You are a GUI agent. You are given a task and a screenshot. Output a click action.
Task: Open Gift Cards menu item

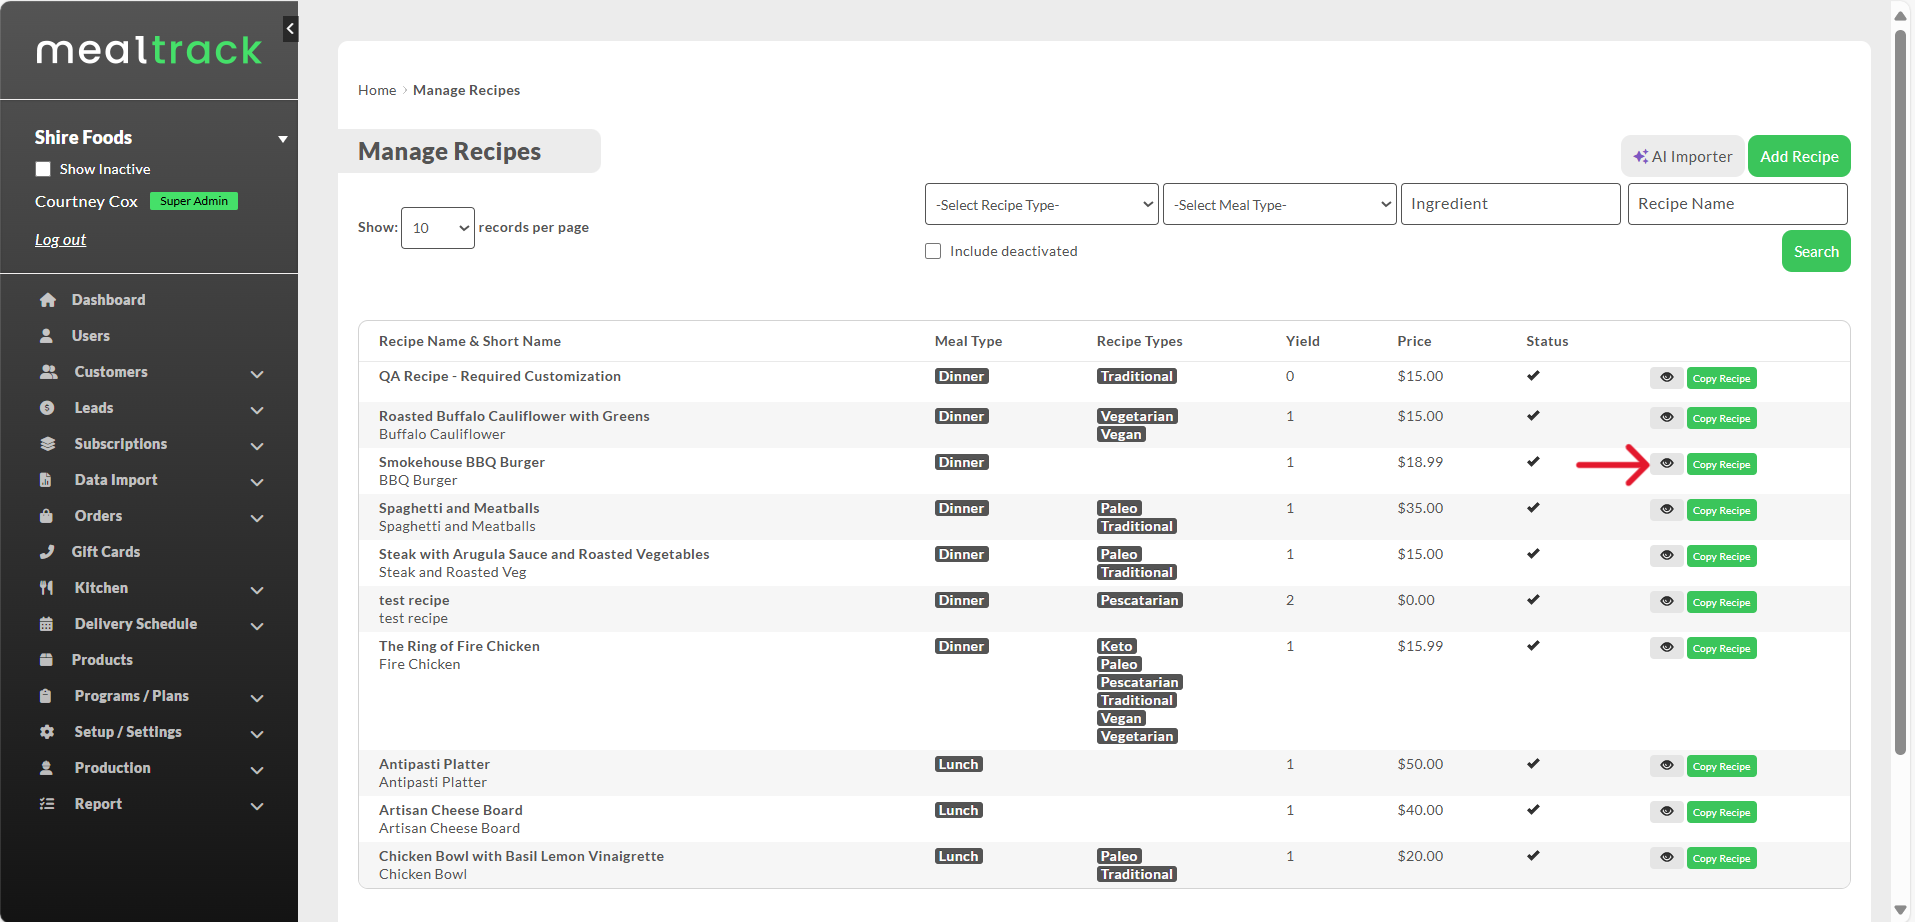[x=106, y=552]
